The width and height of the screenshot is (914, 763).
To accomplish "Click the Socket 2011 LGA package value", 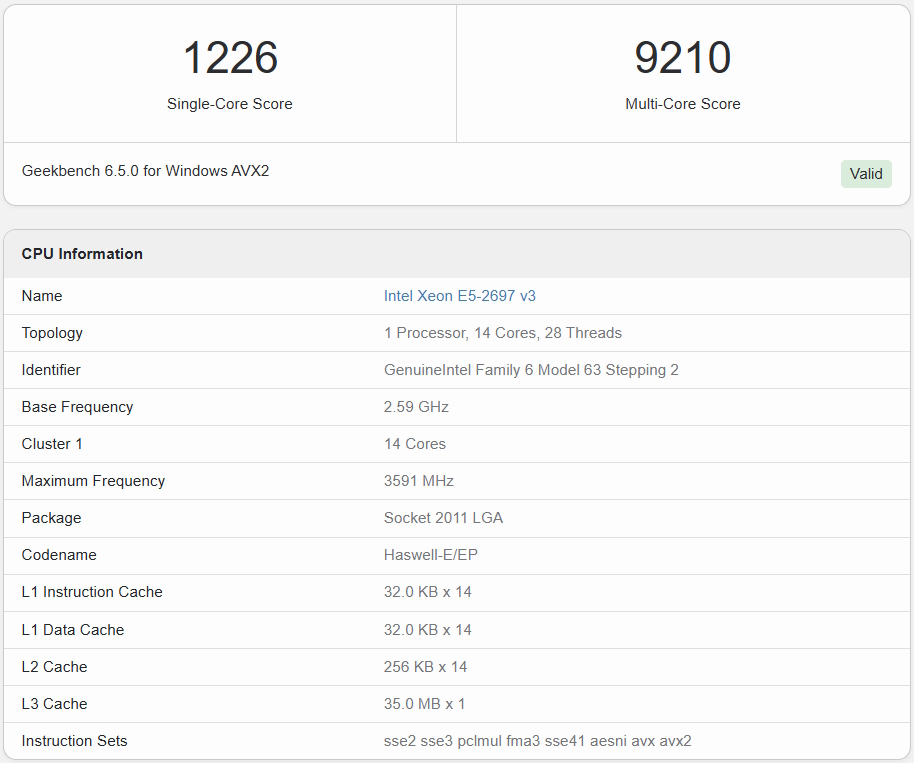I will [443, 518].
